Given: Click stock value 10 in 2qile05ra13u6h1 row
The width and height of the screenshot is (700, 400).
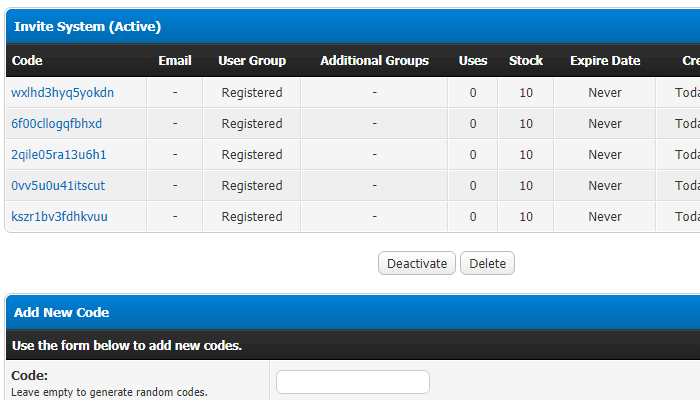Looking at the screenshot, I should point(526,155).
